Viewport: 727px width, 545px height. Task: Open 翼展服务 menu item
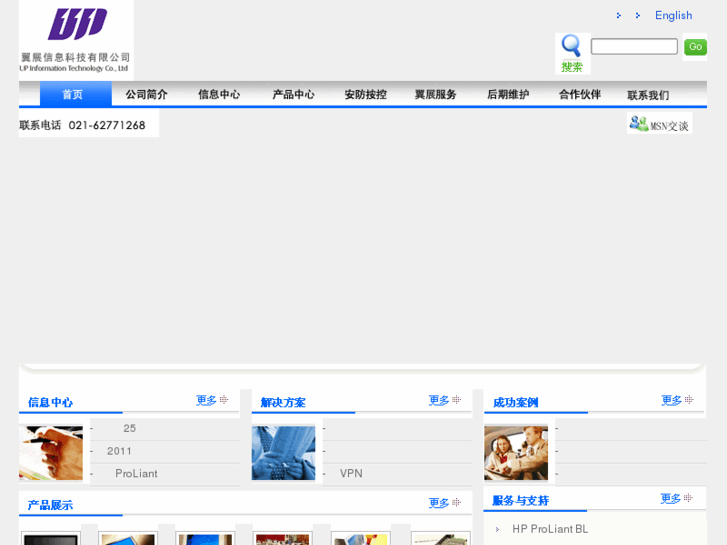435,95
